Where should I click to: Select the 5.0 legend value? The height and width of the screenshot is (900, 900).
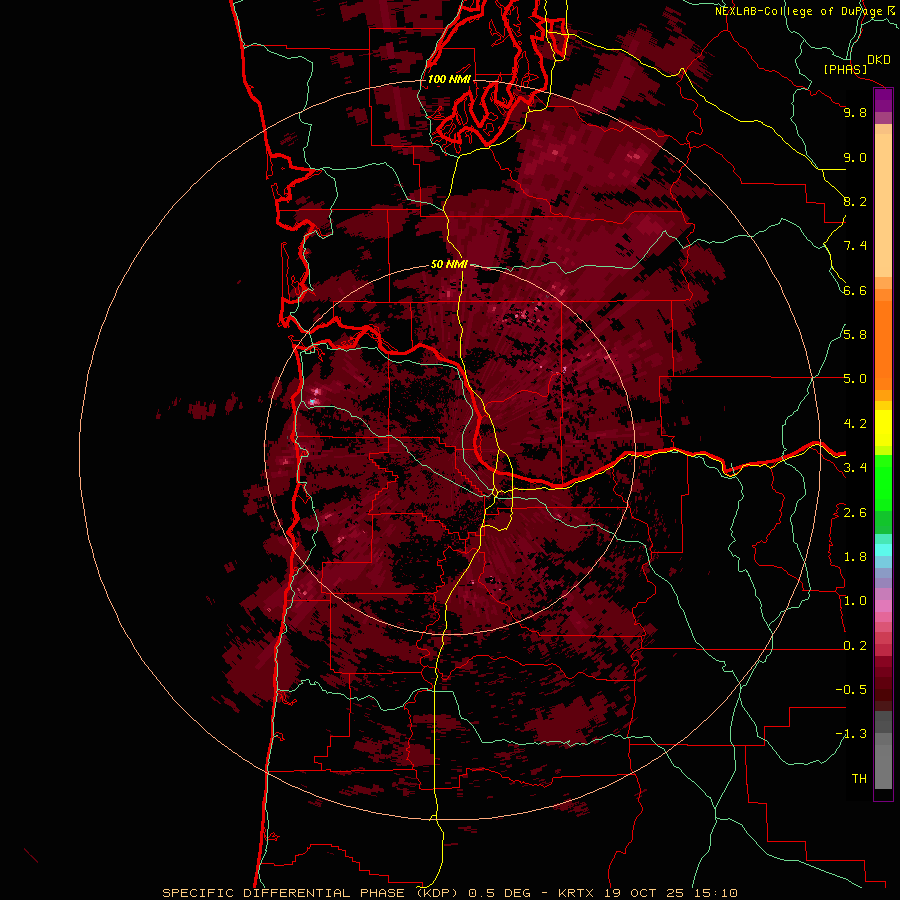click(855, 379)
